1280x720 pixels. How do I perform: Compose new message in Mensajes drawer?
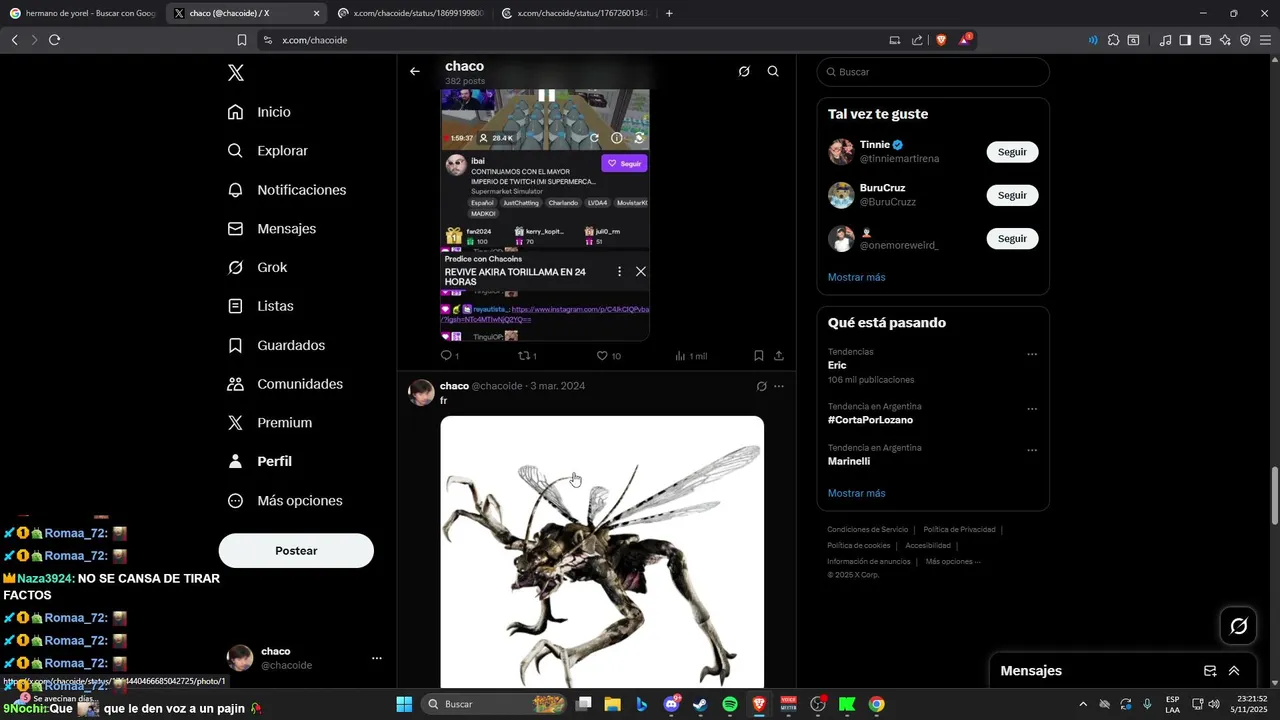point(1209,671)
